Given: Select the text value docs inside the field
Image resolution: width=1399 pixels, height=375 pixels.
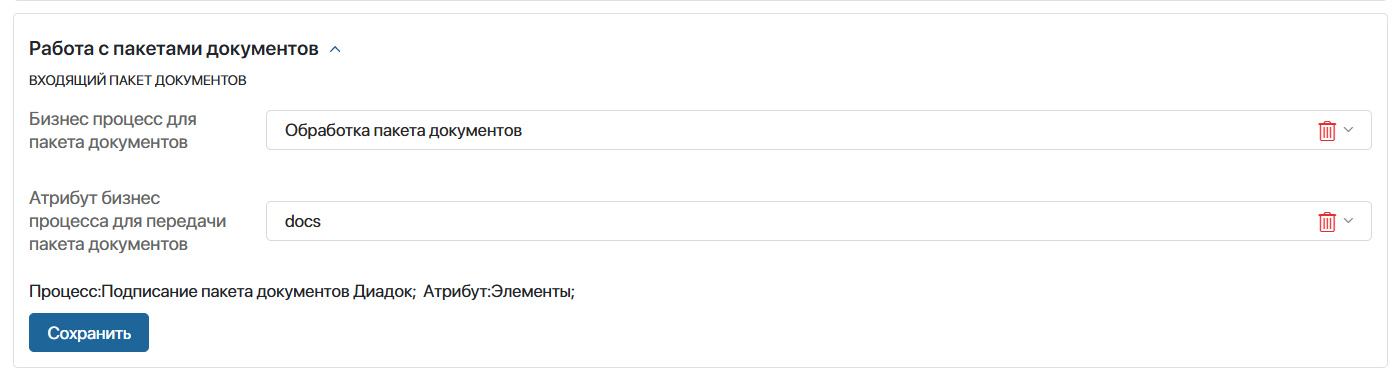Looking at the screenshot, I should tap(303, 222).
